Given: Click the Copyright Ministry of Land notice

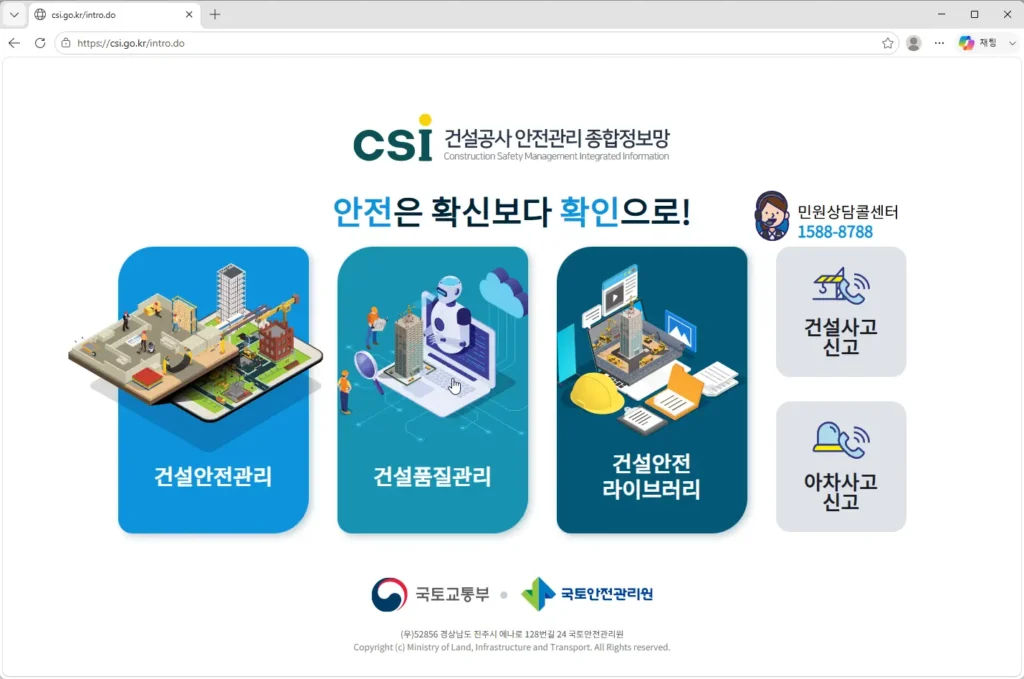Looking at the screenshot, I should [x=512, y=648].
